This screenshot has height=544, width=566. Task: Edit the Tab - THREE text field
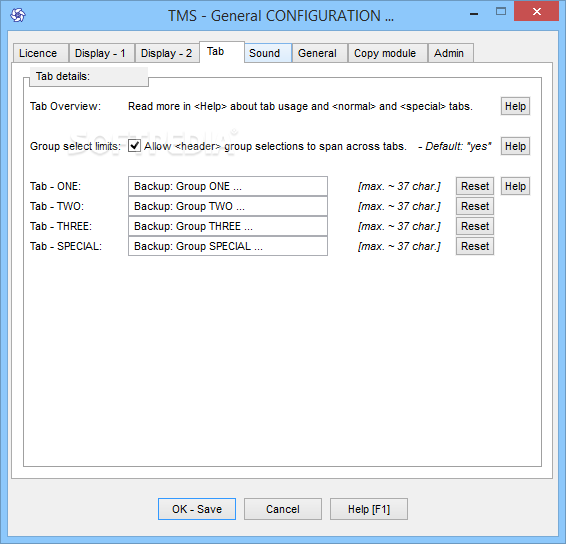228,226
